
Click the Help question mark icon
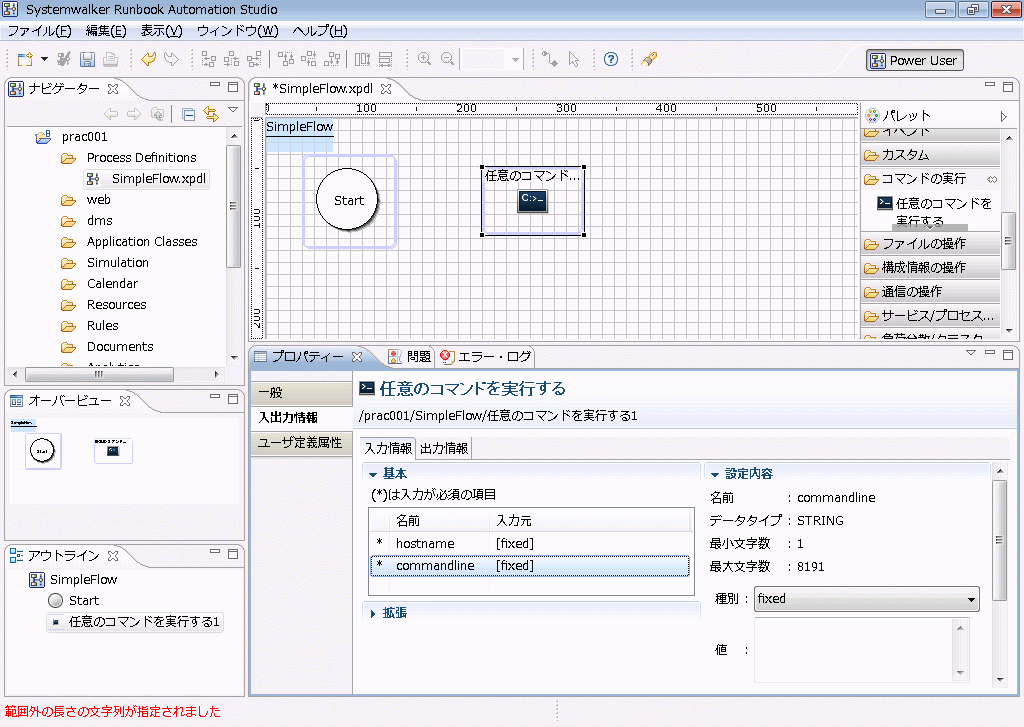pos(611,59)
